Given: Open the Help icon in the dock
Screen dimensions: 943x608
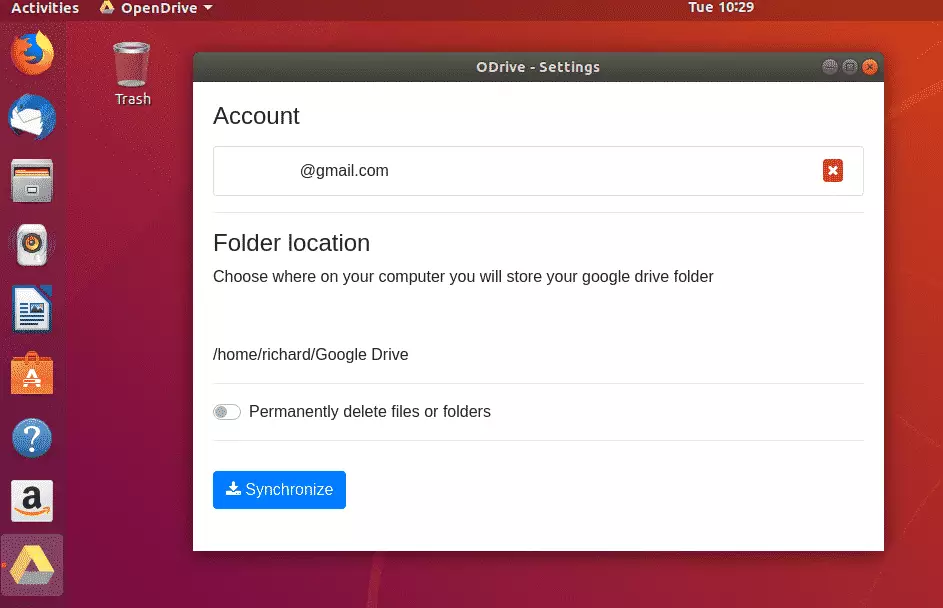Looking at the screenshot, I should tap(32, 438).
